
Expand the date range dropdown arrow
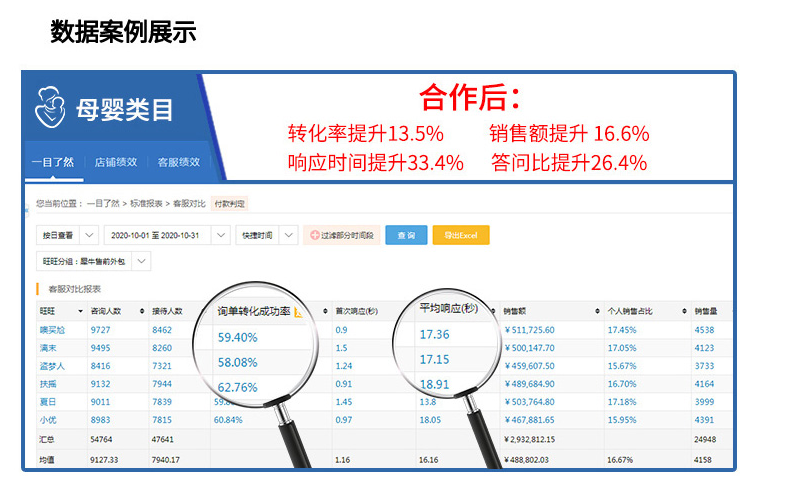[x=221, y=235]
